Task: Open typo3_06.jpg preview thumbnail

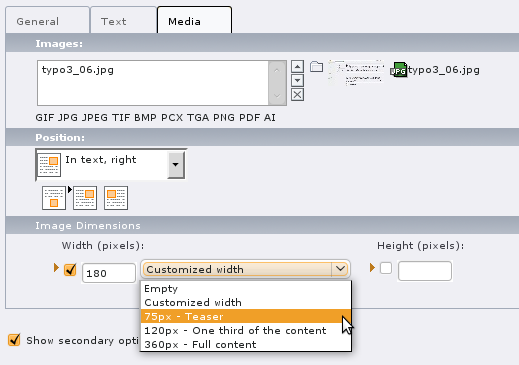Action: (x=356, y=72)
